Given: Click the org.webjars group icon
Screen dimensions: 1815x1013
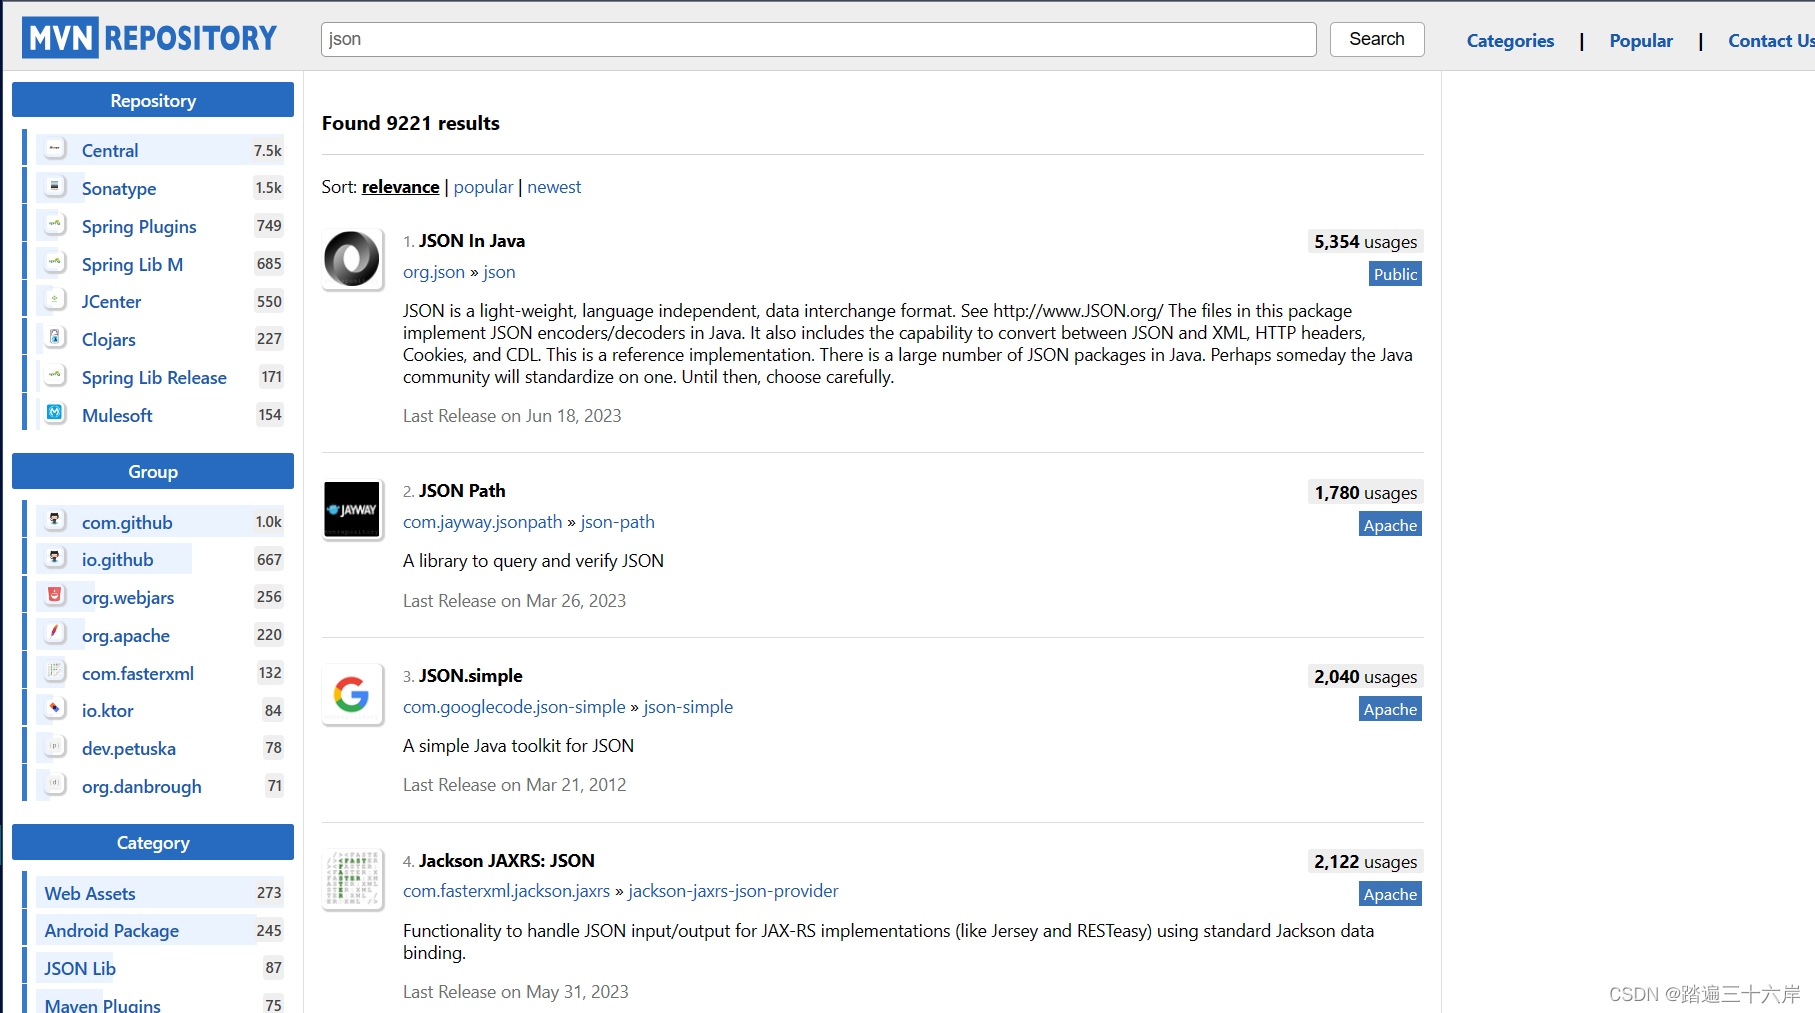Looking at the screenshot, I should tap(55, 596).
